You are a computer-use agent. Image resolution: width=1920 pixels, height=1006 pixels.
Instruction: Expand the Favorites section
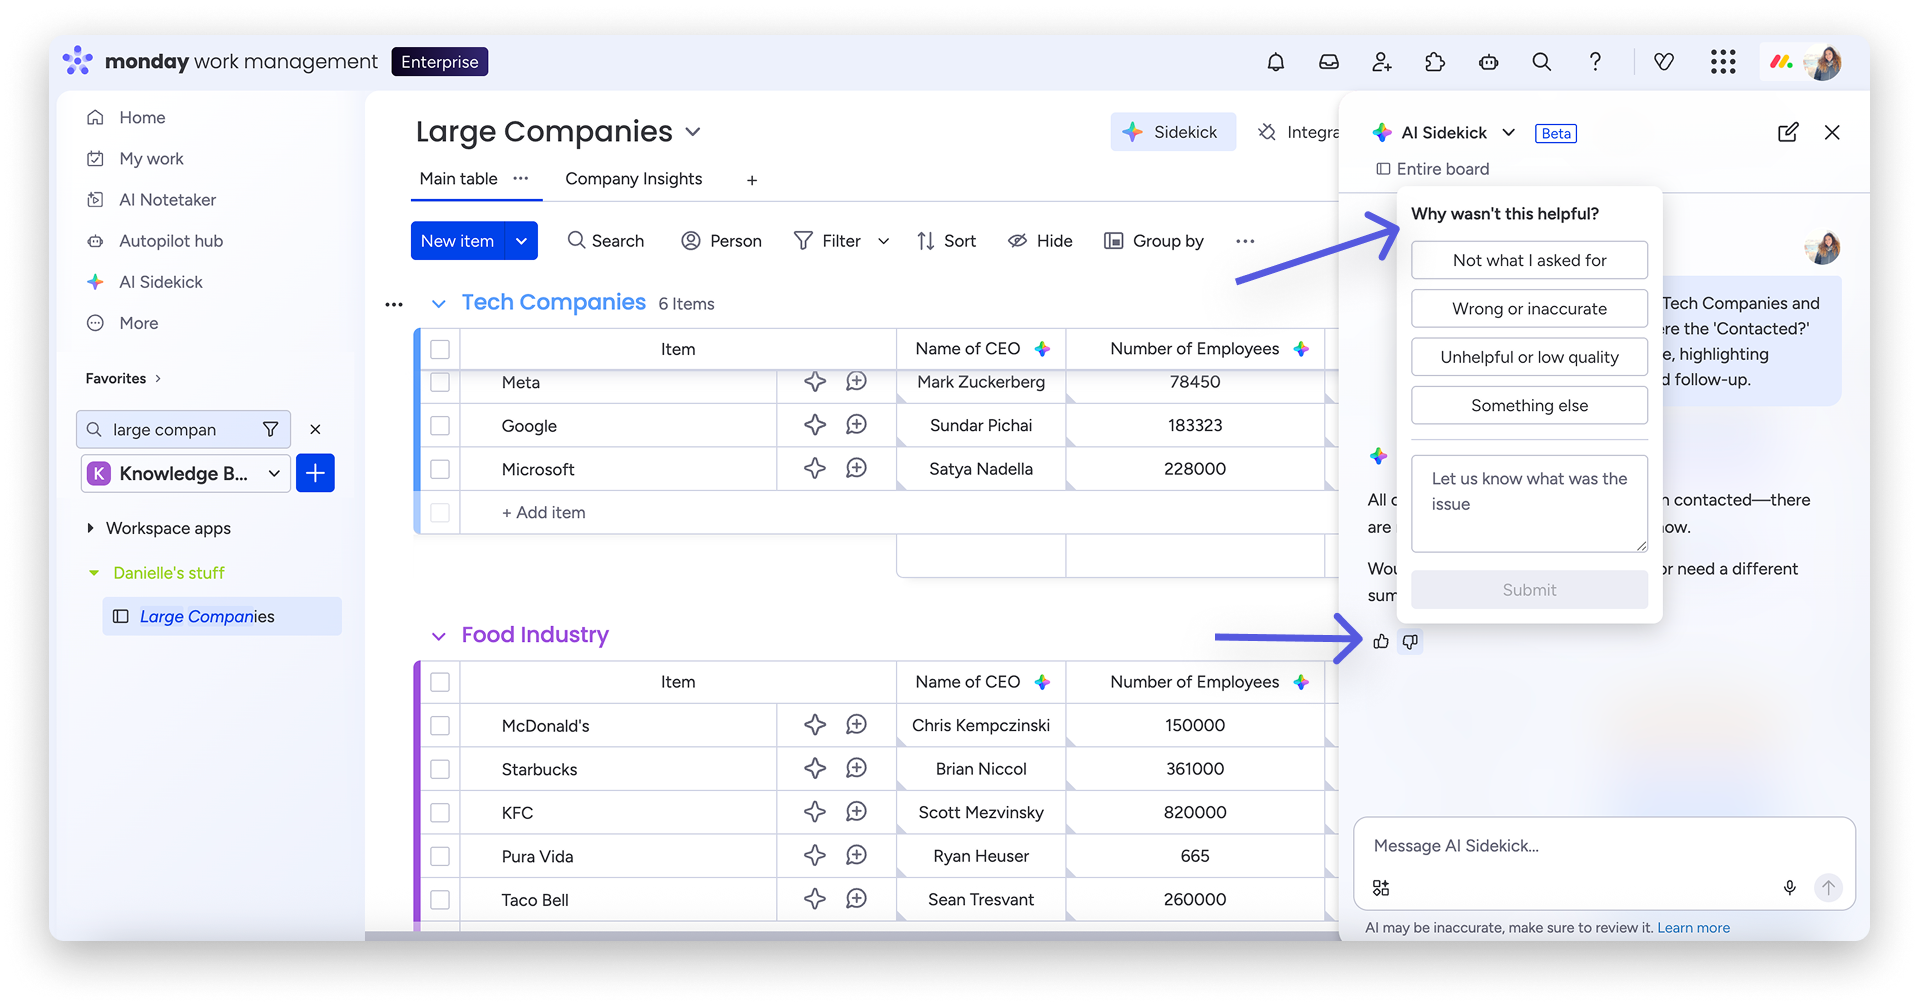(158, 378)
